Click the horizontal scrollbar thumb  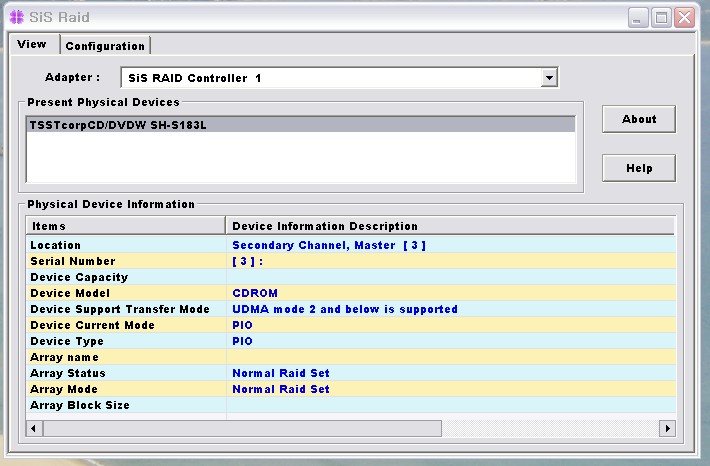(242, 428)
